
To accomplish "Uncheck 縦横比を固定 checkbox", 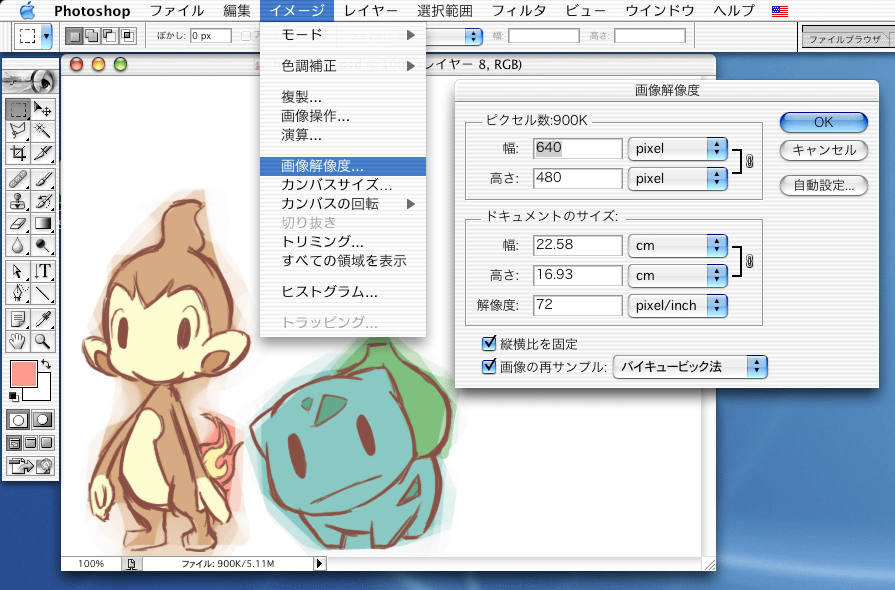I will tap(489, 344).
